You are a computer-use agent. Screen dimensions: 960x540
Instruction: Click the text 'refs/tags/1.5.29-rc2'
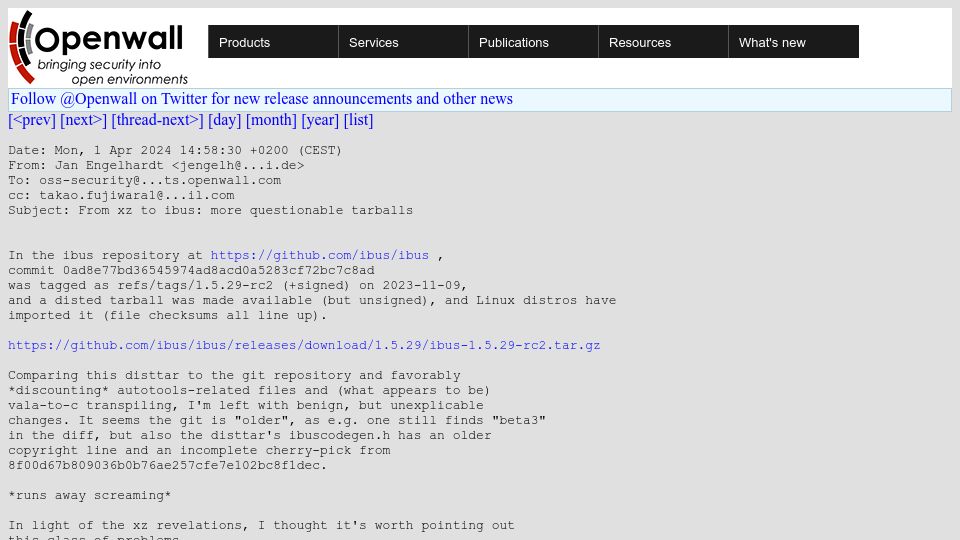coord(195,285)
